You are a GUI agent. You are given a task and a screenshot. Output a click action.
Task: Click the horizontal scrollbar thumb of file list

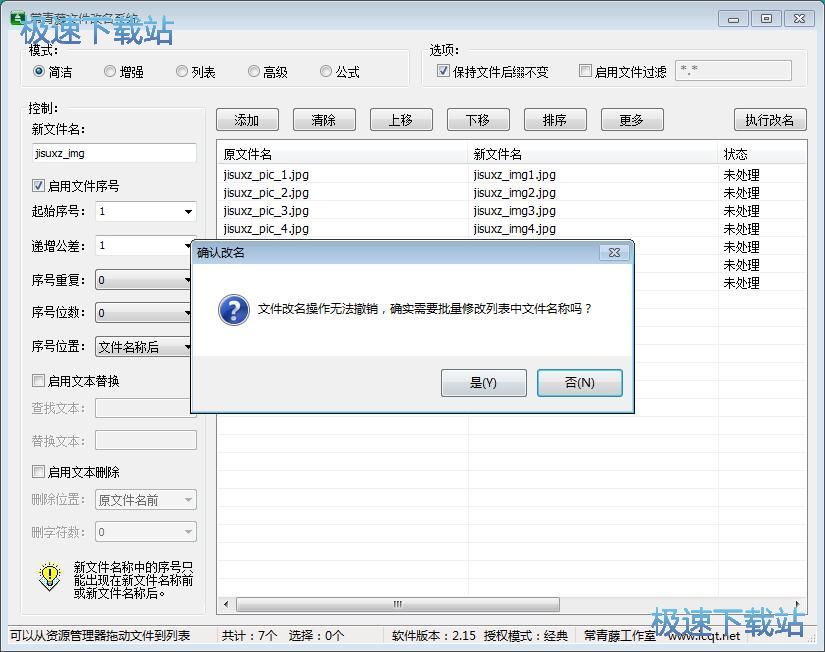point(398,604)
